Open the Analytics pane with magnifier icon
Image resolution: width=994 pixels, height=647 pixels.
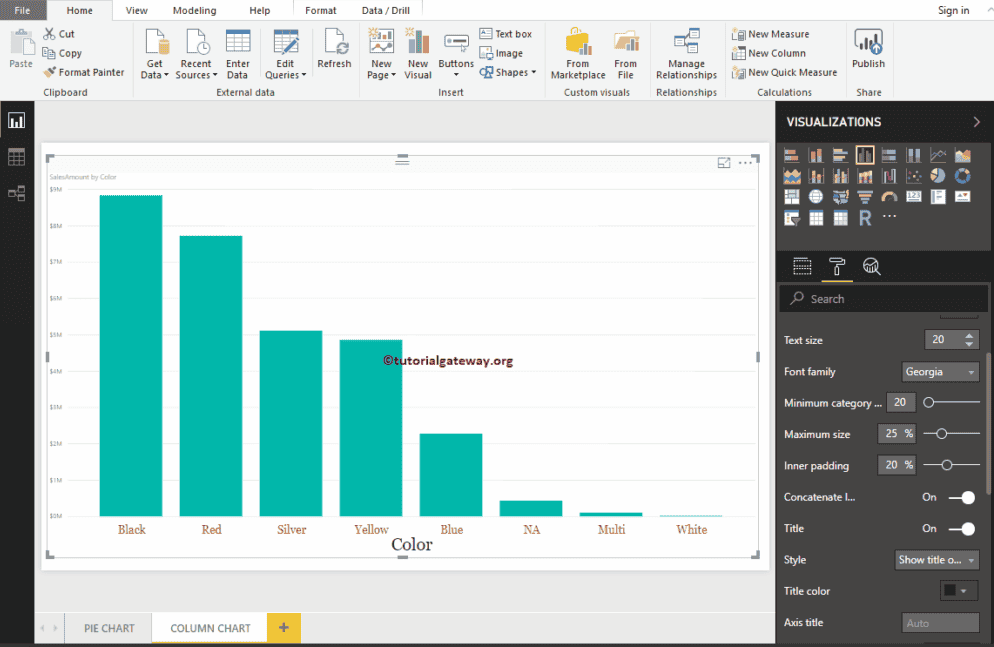tap(871, 266)
